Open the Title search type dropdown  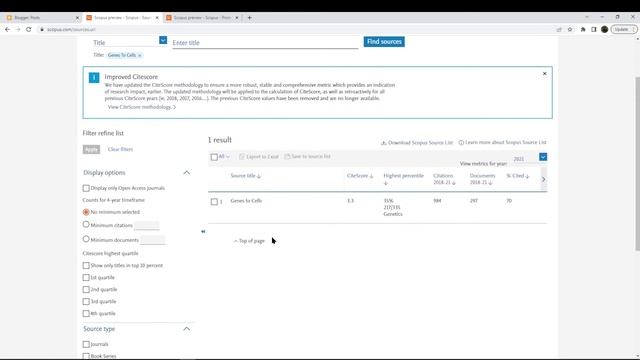click(163, 40)
